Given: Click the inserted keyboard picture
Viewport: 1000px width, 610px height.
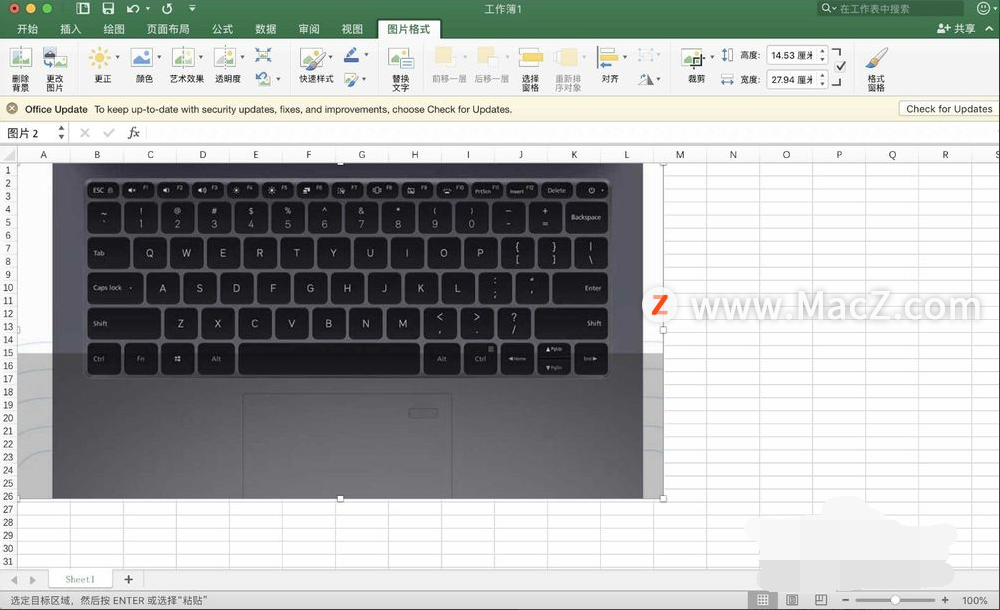Looking at the screenshot, I should [341, 331].
